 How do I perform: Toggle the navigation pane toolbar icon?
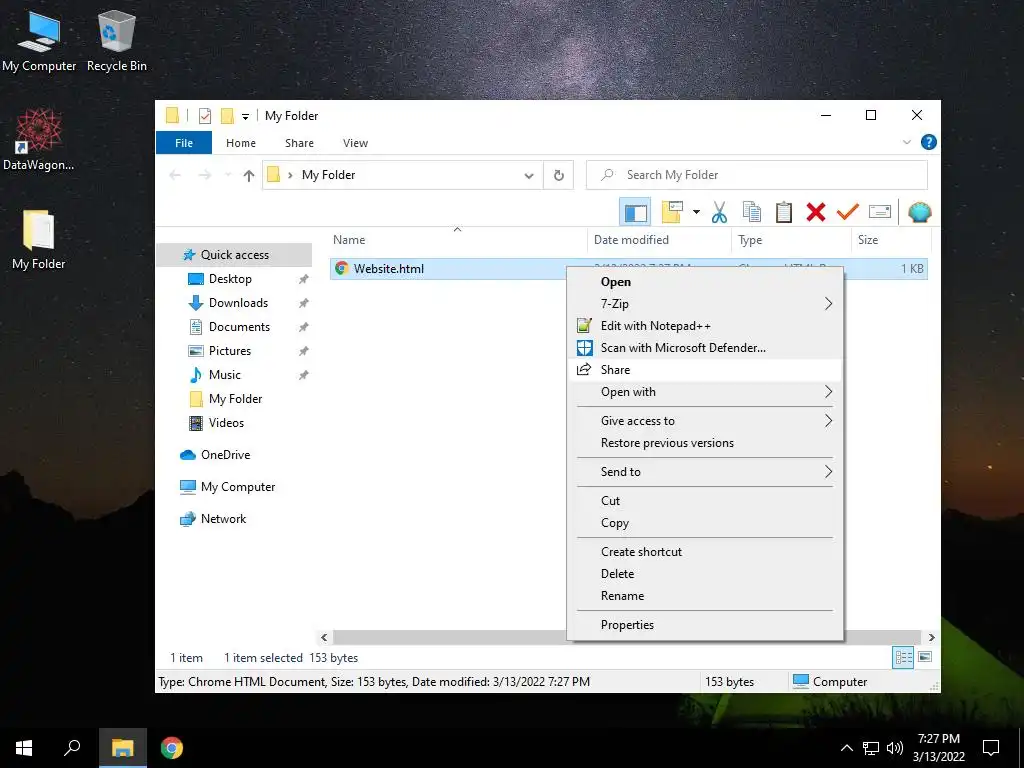[x=635, y=212]
